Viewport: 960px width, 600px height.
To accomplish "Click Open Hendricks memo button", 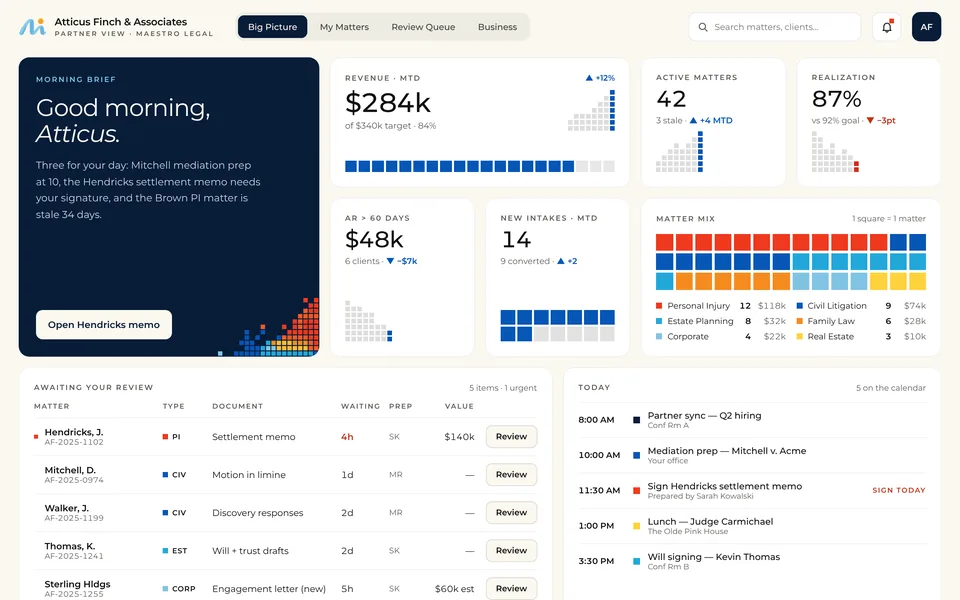I will tap(104, 324).
